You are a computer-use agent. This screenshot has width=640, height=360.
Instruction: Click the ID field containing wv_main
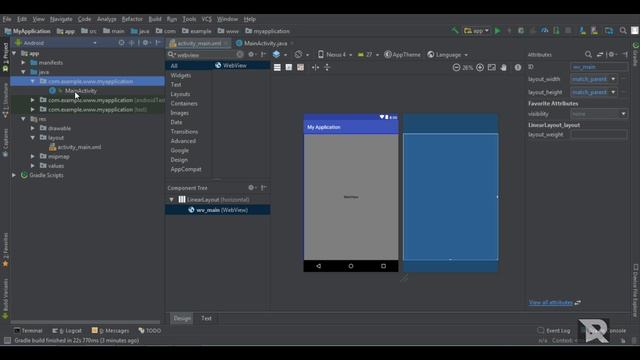click(599, 67)
